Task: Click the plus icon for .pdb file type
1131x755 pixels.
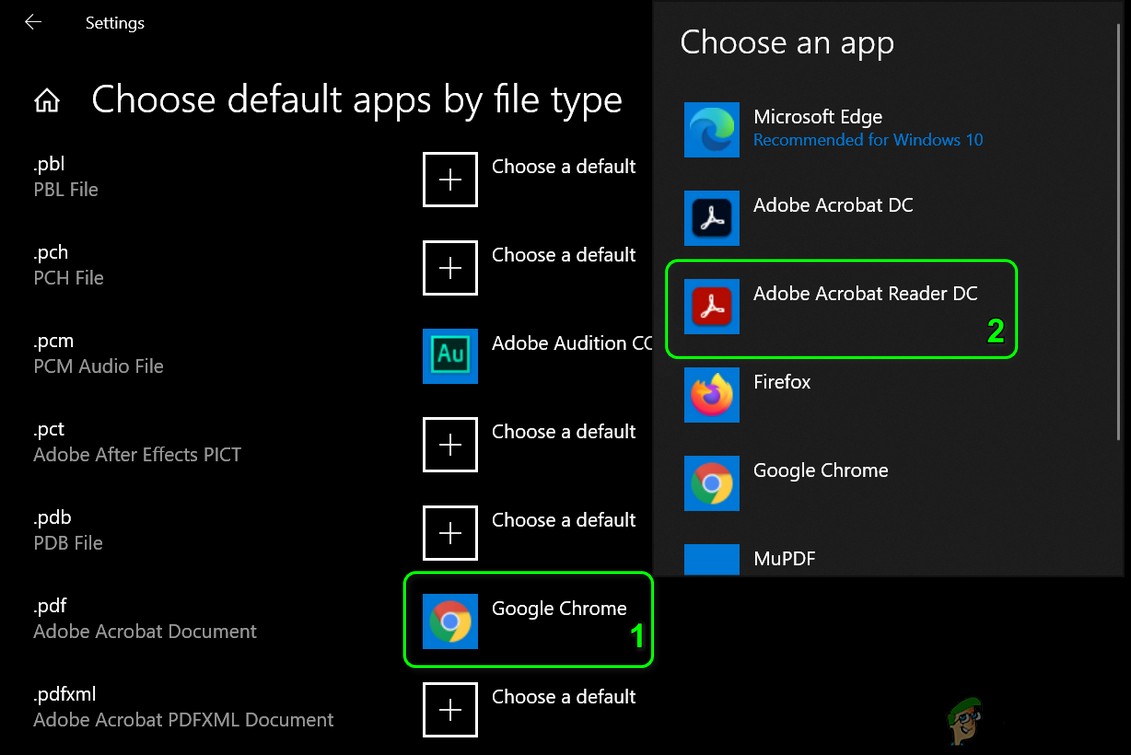Action: pyautogui.click(x=450, y=533)
